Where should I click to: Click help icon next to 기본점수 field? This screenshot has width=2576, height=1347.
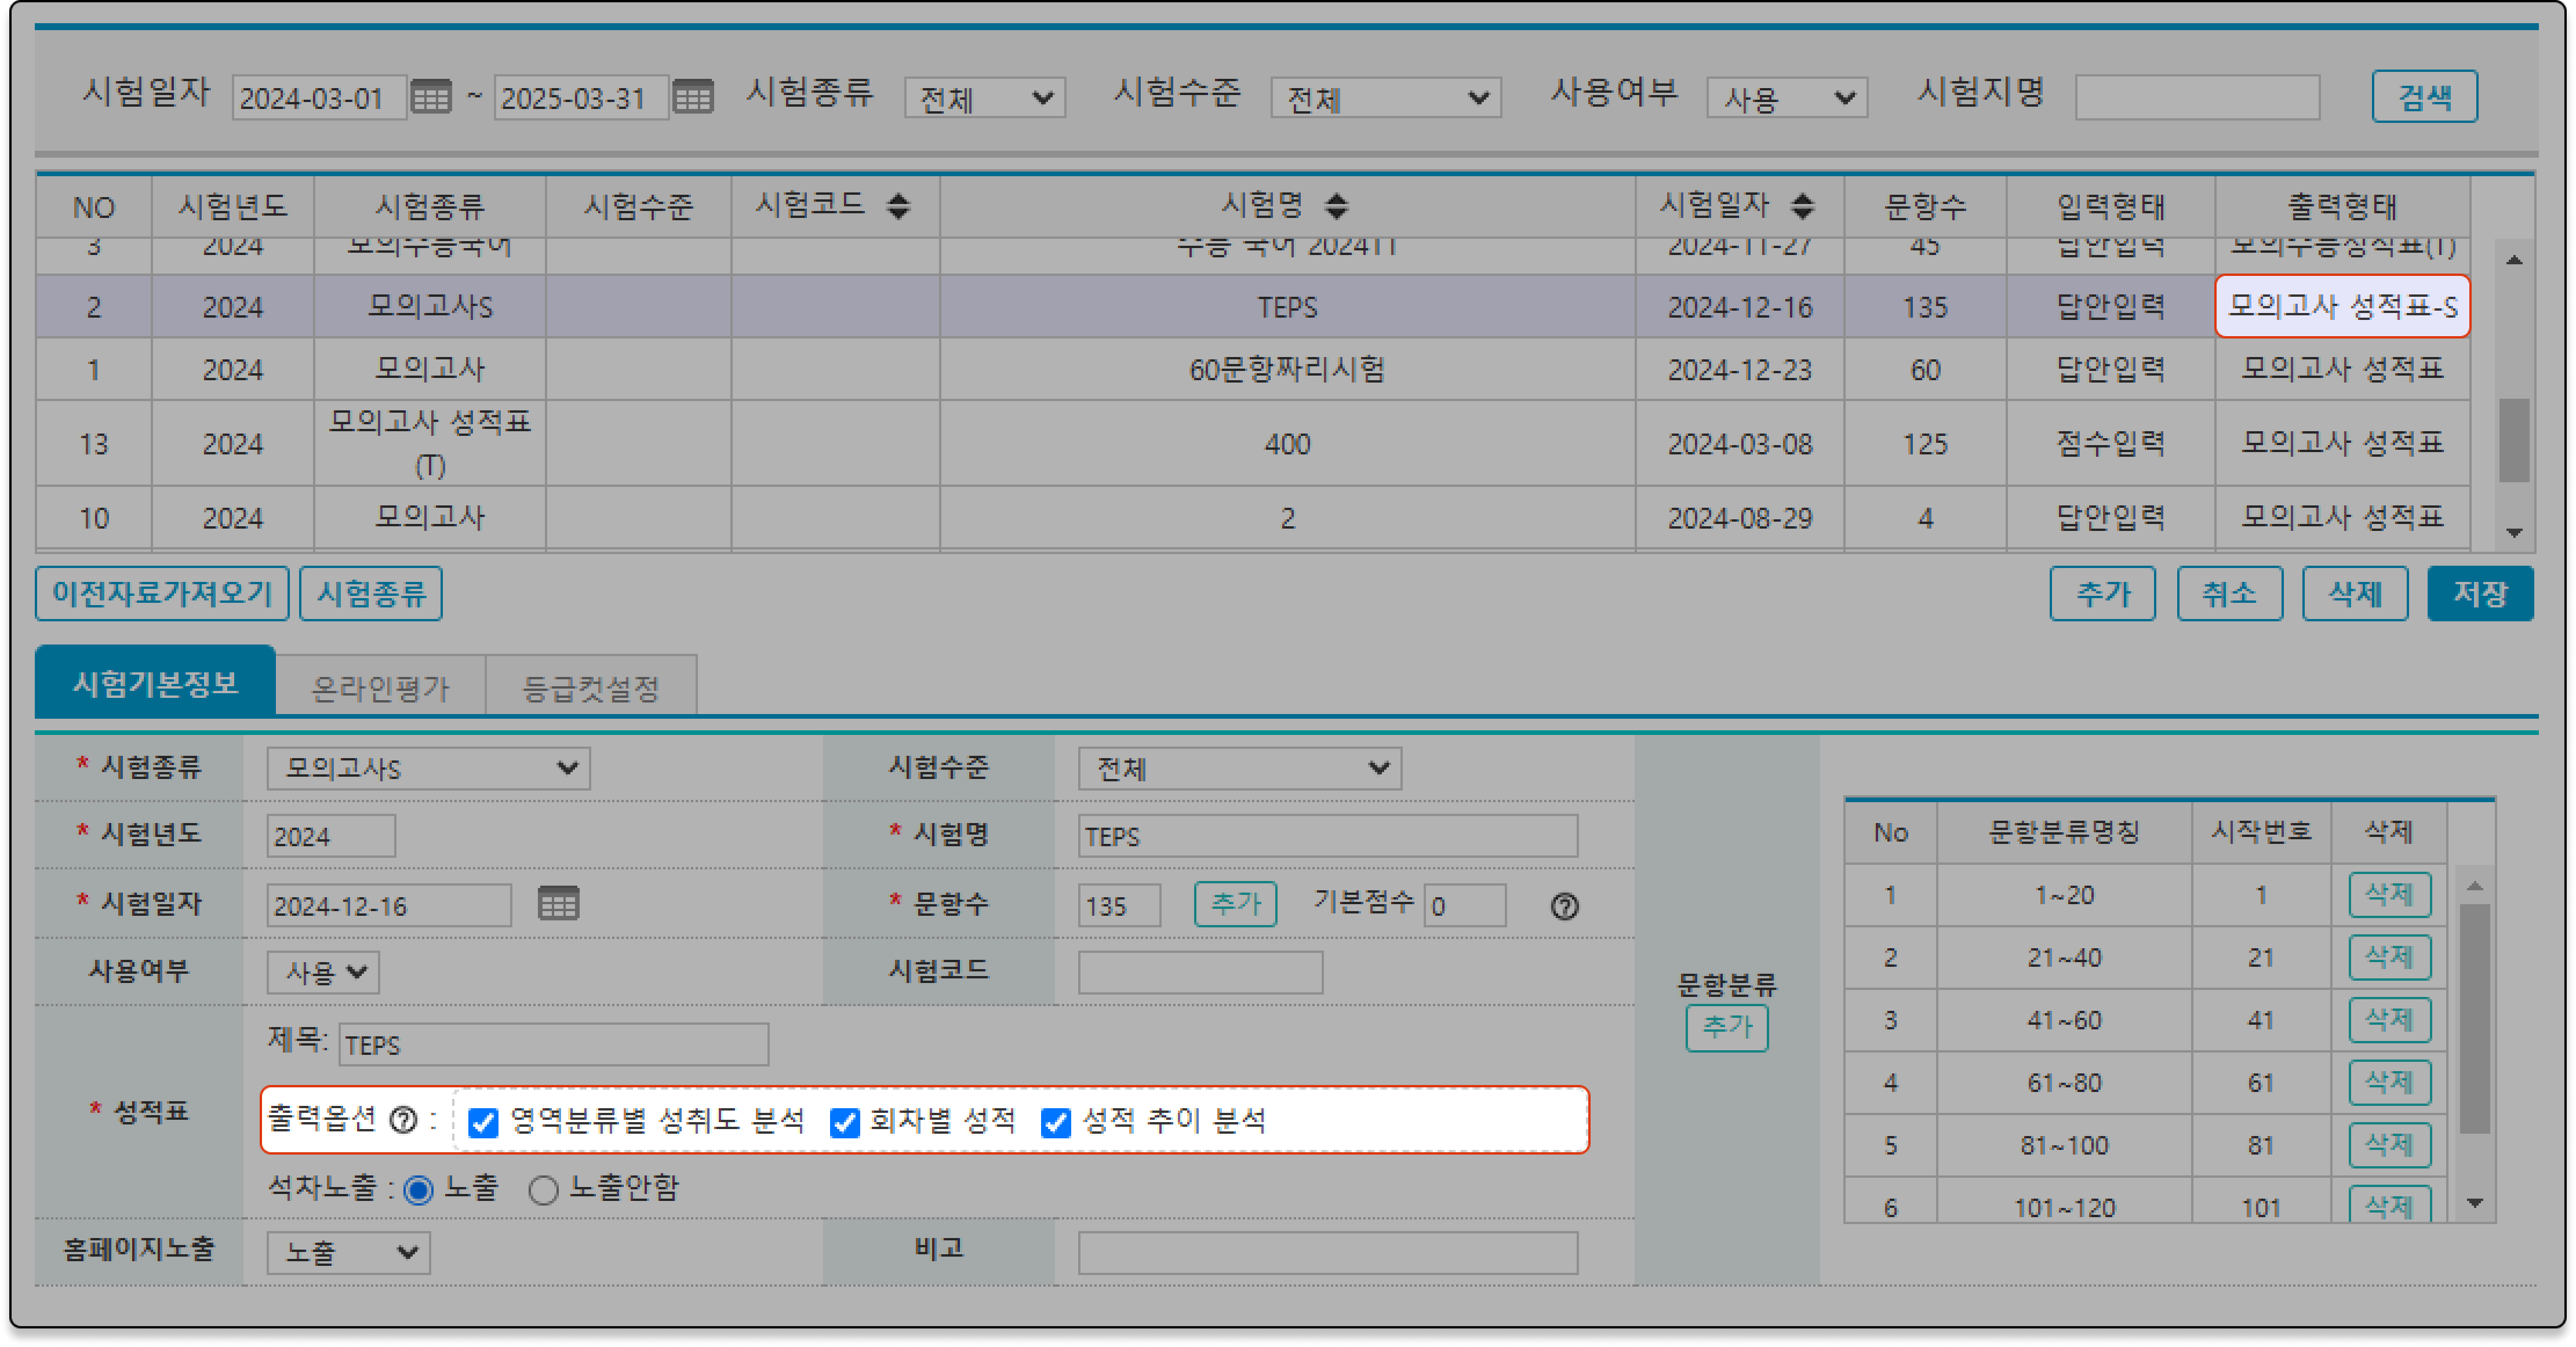[x=1564, y=906]
